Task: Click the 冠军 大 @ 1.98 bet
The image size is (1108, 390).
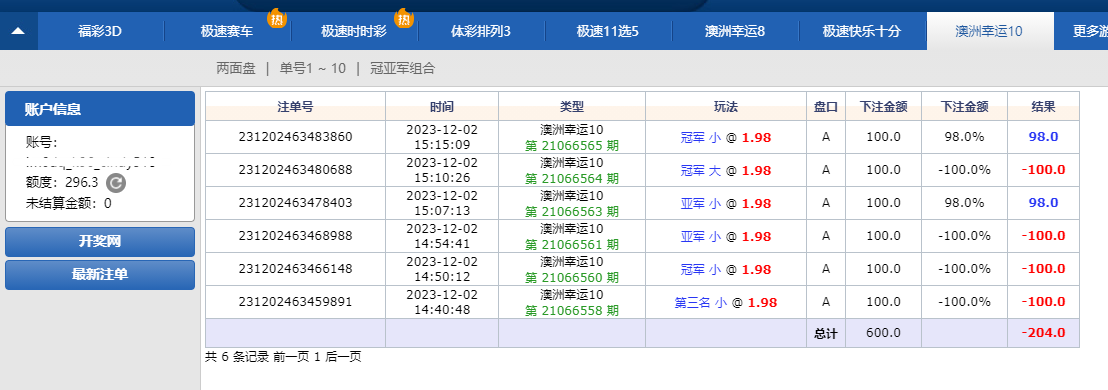Action: (x=726, y=170)
